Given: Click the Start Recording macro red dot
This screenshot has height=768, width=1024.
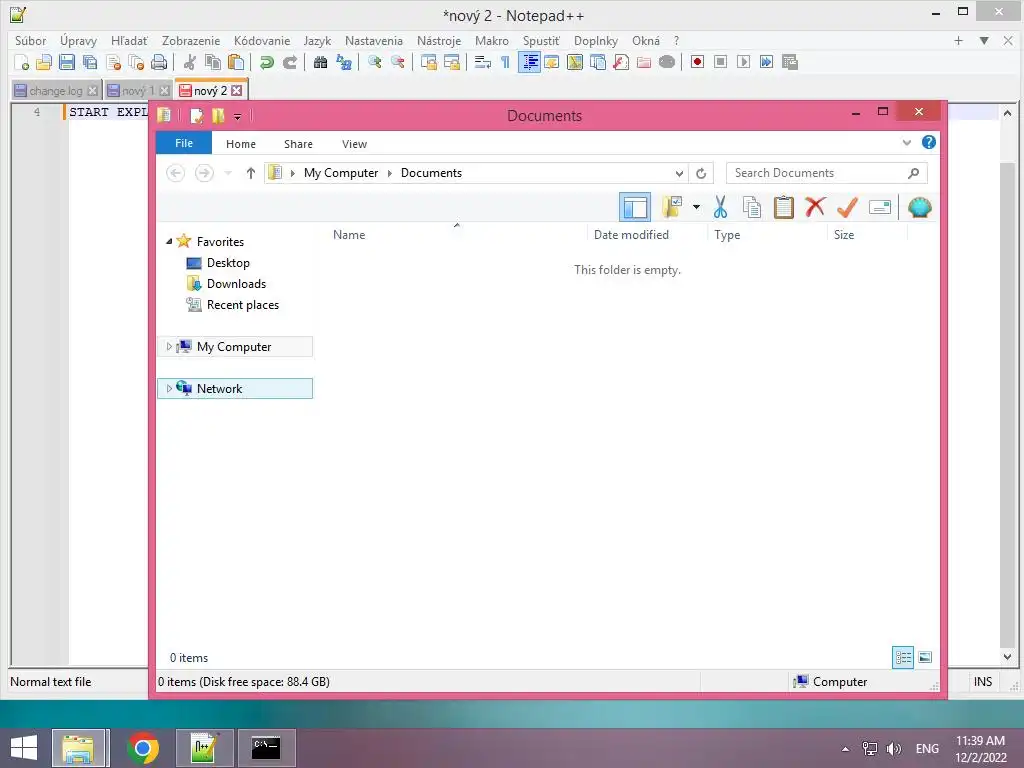Looking at the screenshot, I should point(697,62).
